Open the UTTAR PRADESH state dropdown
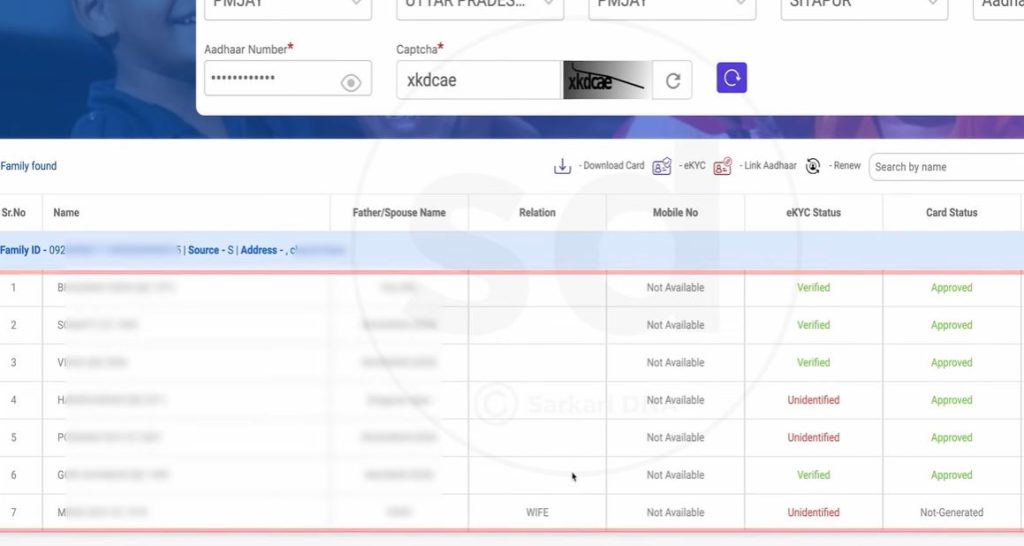The height and width of the screenshot is (546, 1024). pos(480,6)
